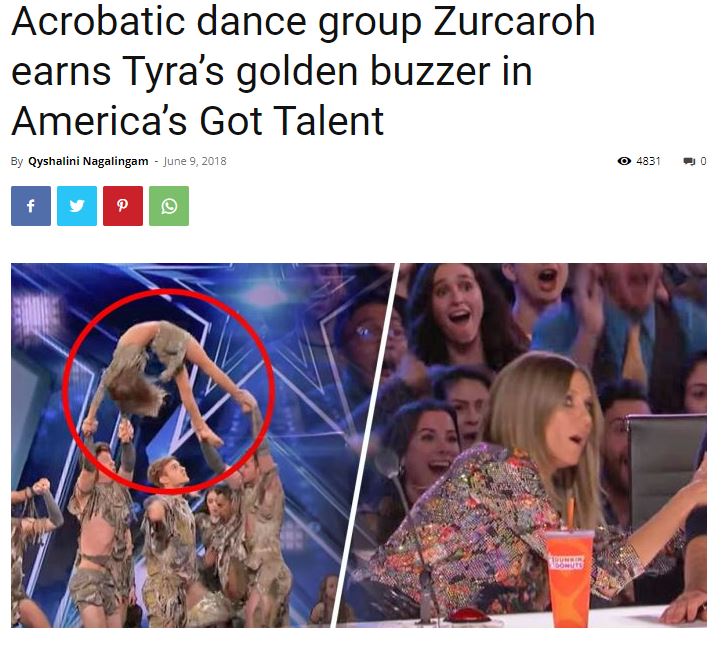
Task: Click the white divider between photos
Action: pyautogui.click(x=365, y=445)
